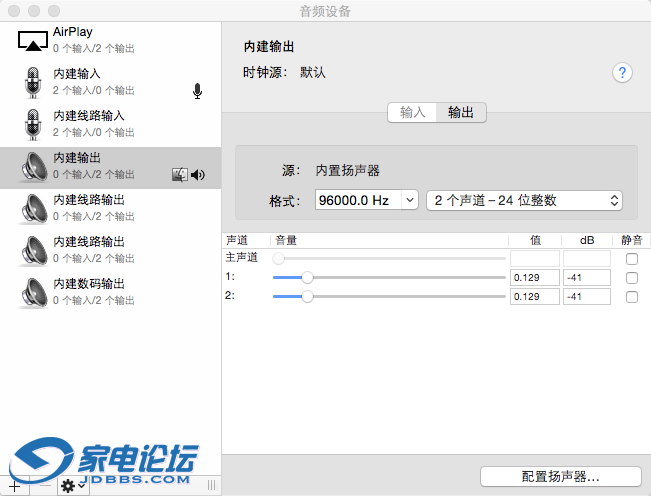Screen dimensions: 651x496
Task: Click the AirPlay device icon
Action: [32, 40]
